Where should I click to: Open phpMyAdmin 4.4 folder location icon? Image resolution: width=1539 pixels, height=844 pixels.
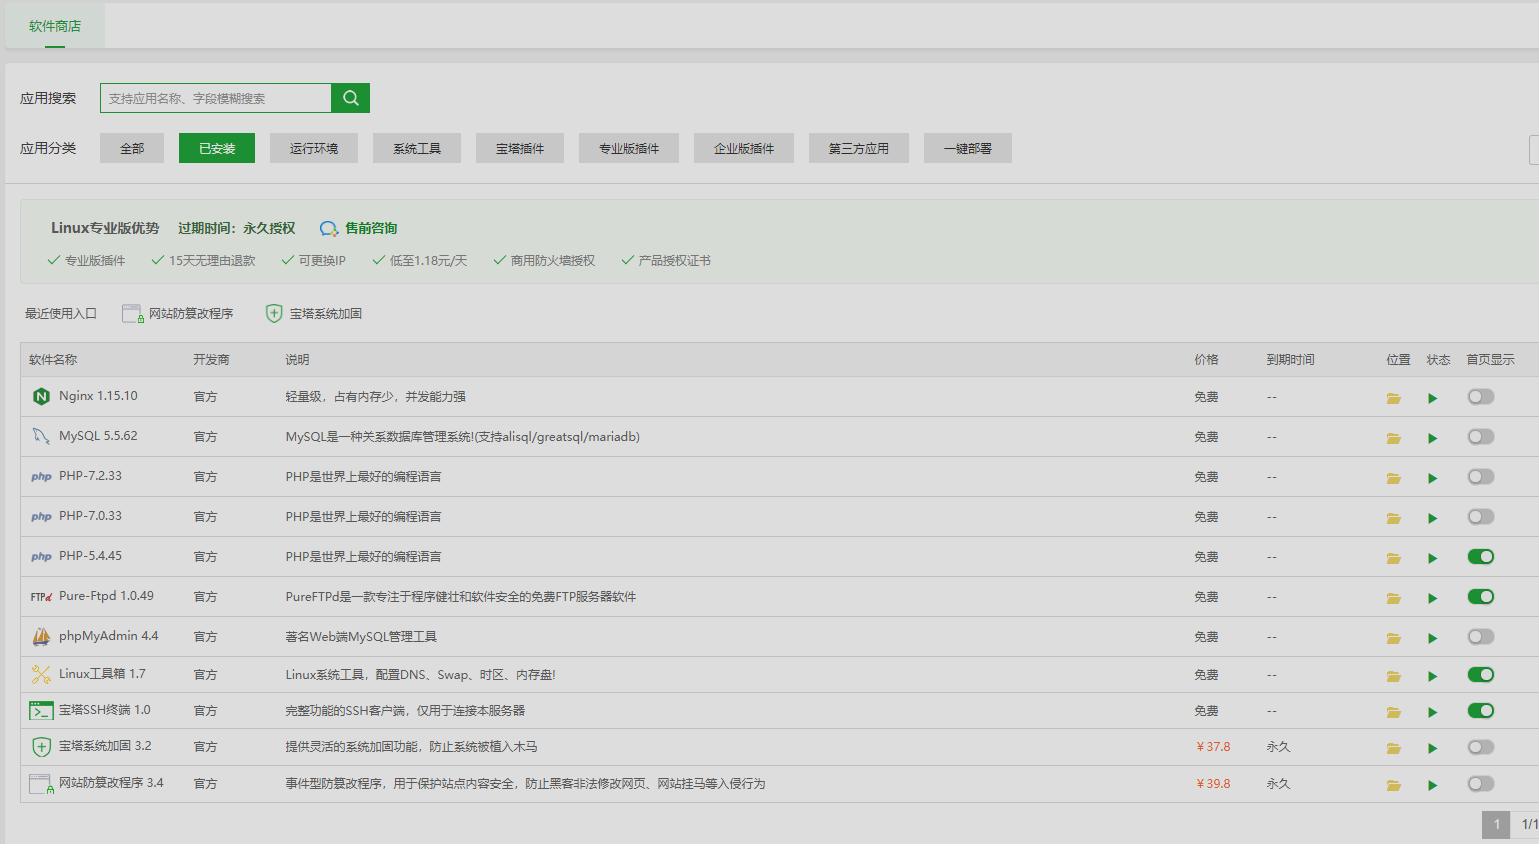pyautogui.click(x=1394, y=638)
